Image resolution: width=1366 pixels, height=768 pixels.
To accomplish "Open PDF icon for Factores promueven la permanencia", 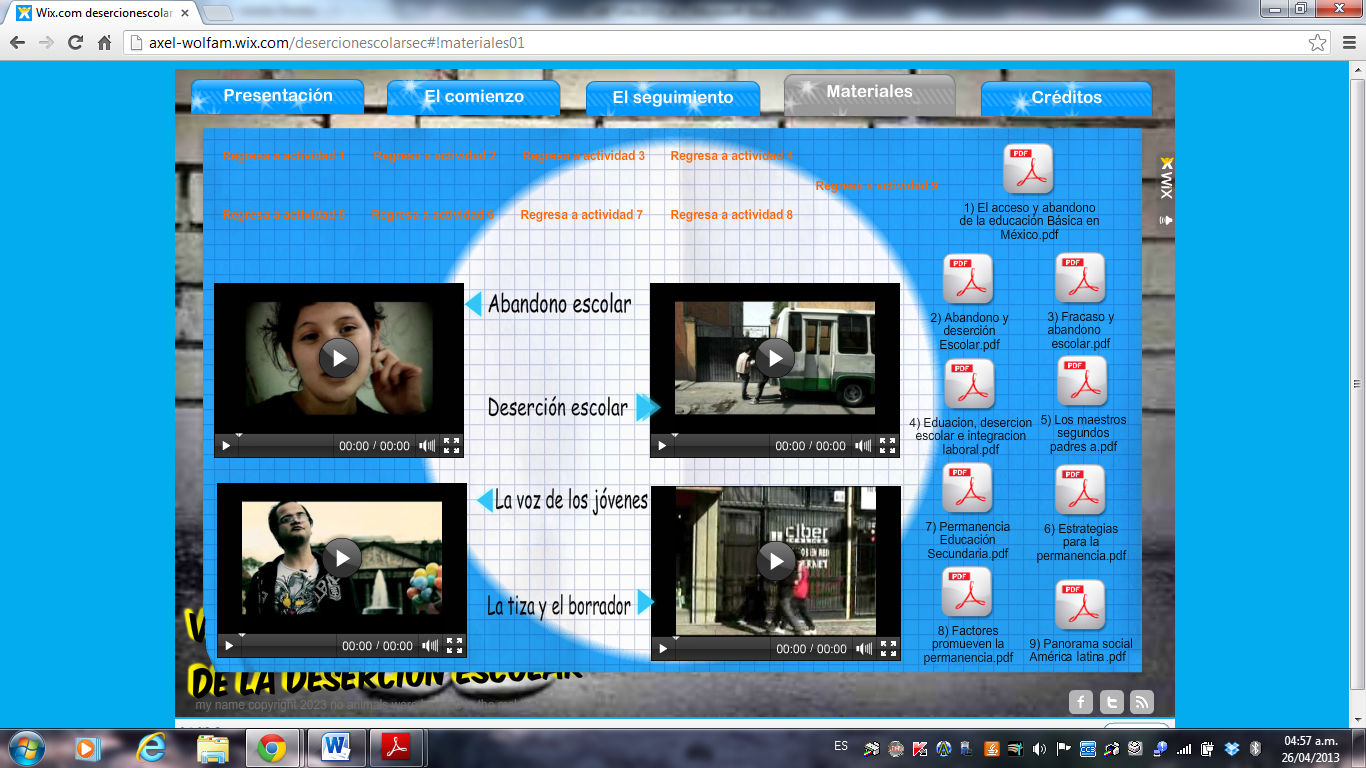I will tap(966, 592).
